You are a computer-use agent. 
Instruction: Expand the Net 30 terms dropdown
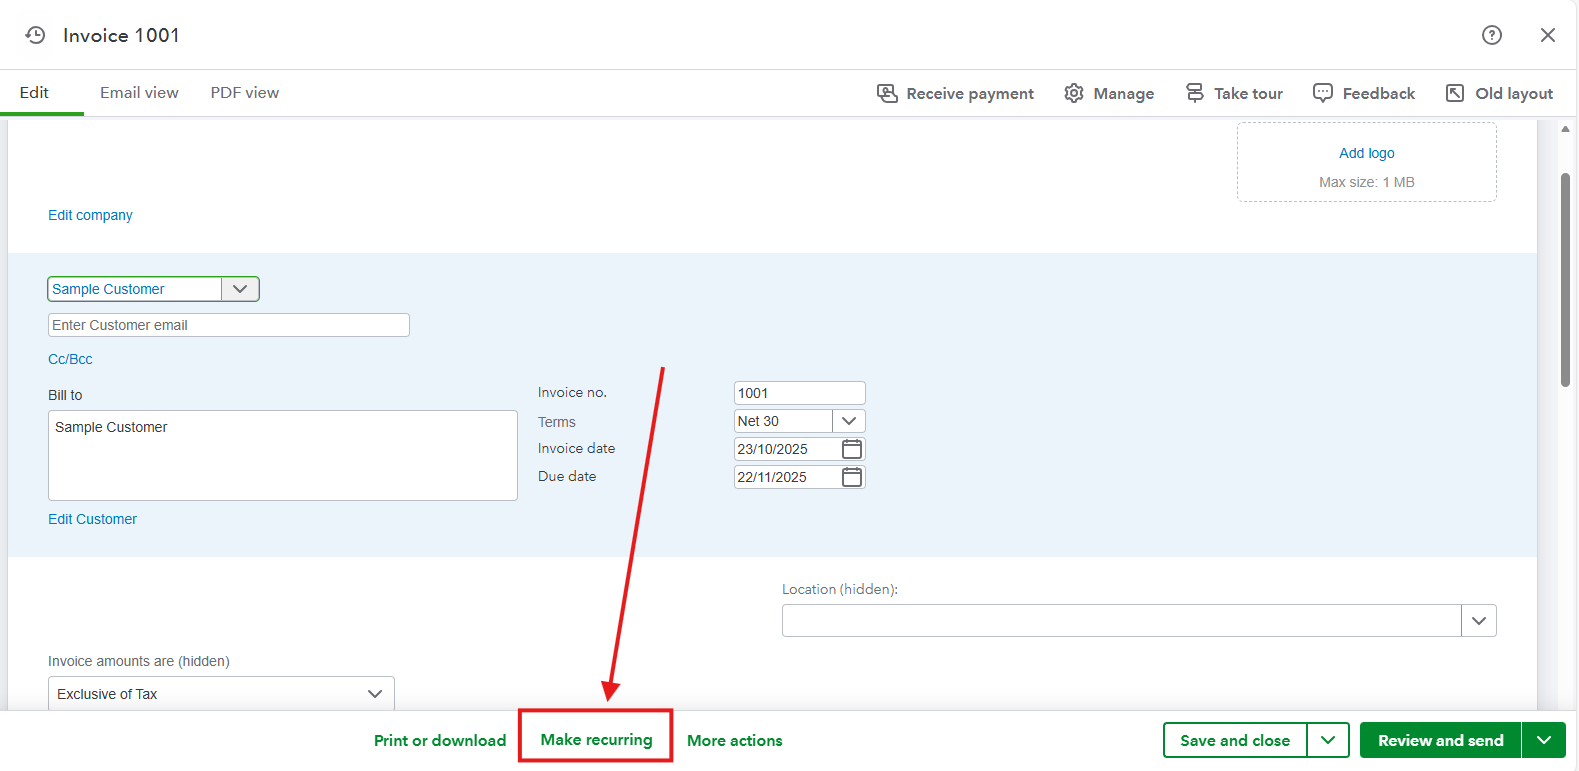pyautogui.click(x=849, y=421)
